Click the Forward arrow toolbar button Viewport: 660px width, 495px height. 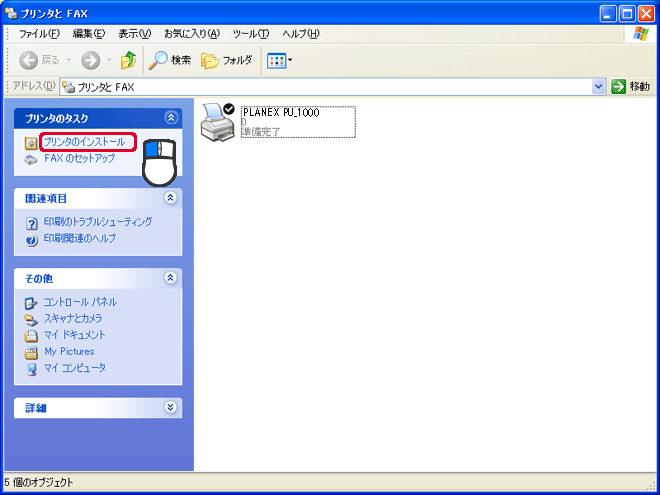[90, 61]
